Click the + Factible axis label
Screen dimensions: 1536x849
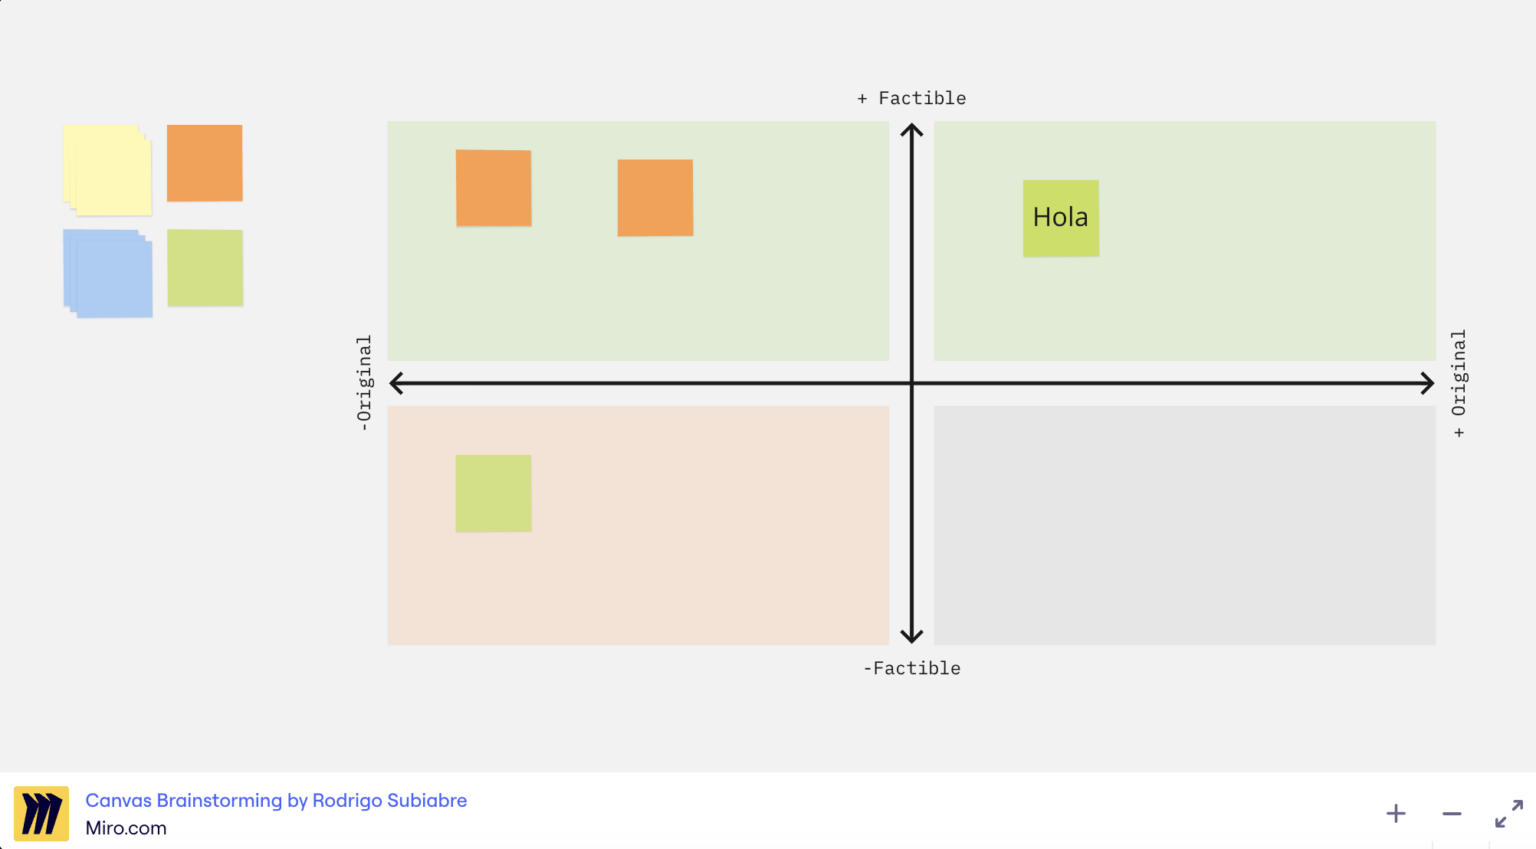click(x=911, y=97)
